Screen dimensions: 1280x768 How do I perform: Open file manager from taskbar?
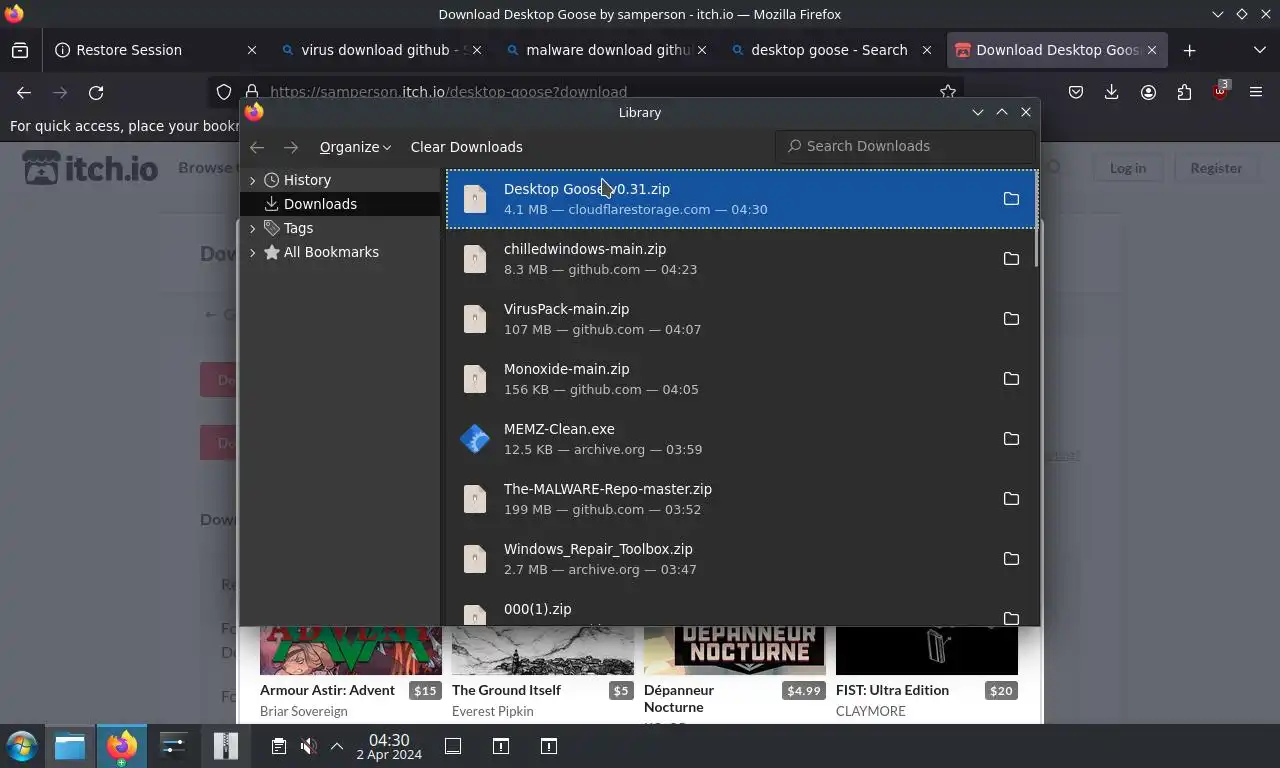click(70, 746)
